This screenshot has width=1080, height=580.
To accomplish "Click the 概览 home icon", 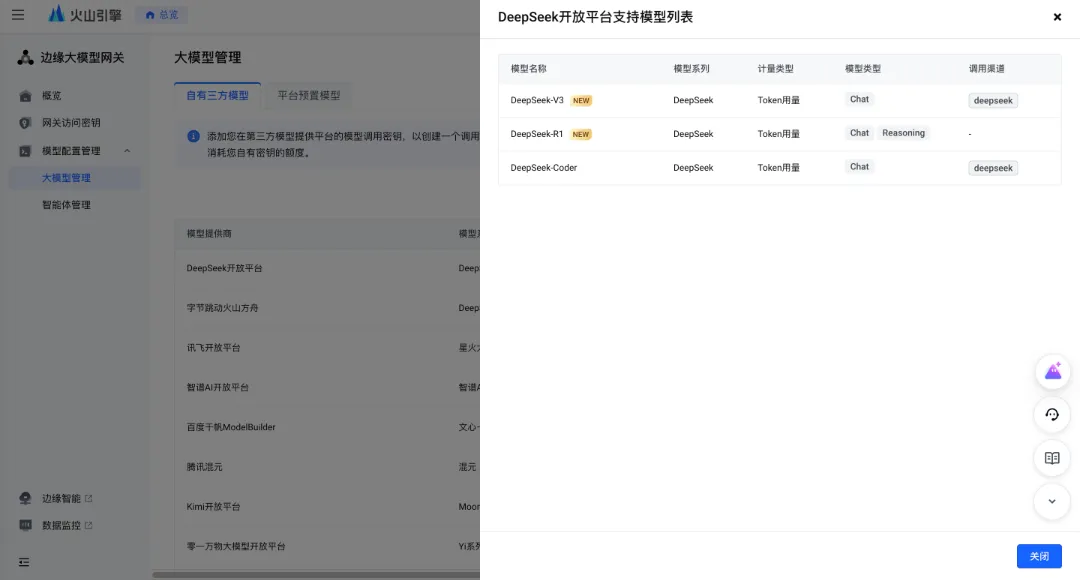I will pos(25,96).
